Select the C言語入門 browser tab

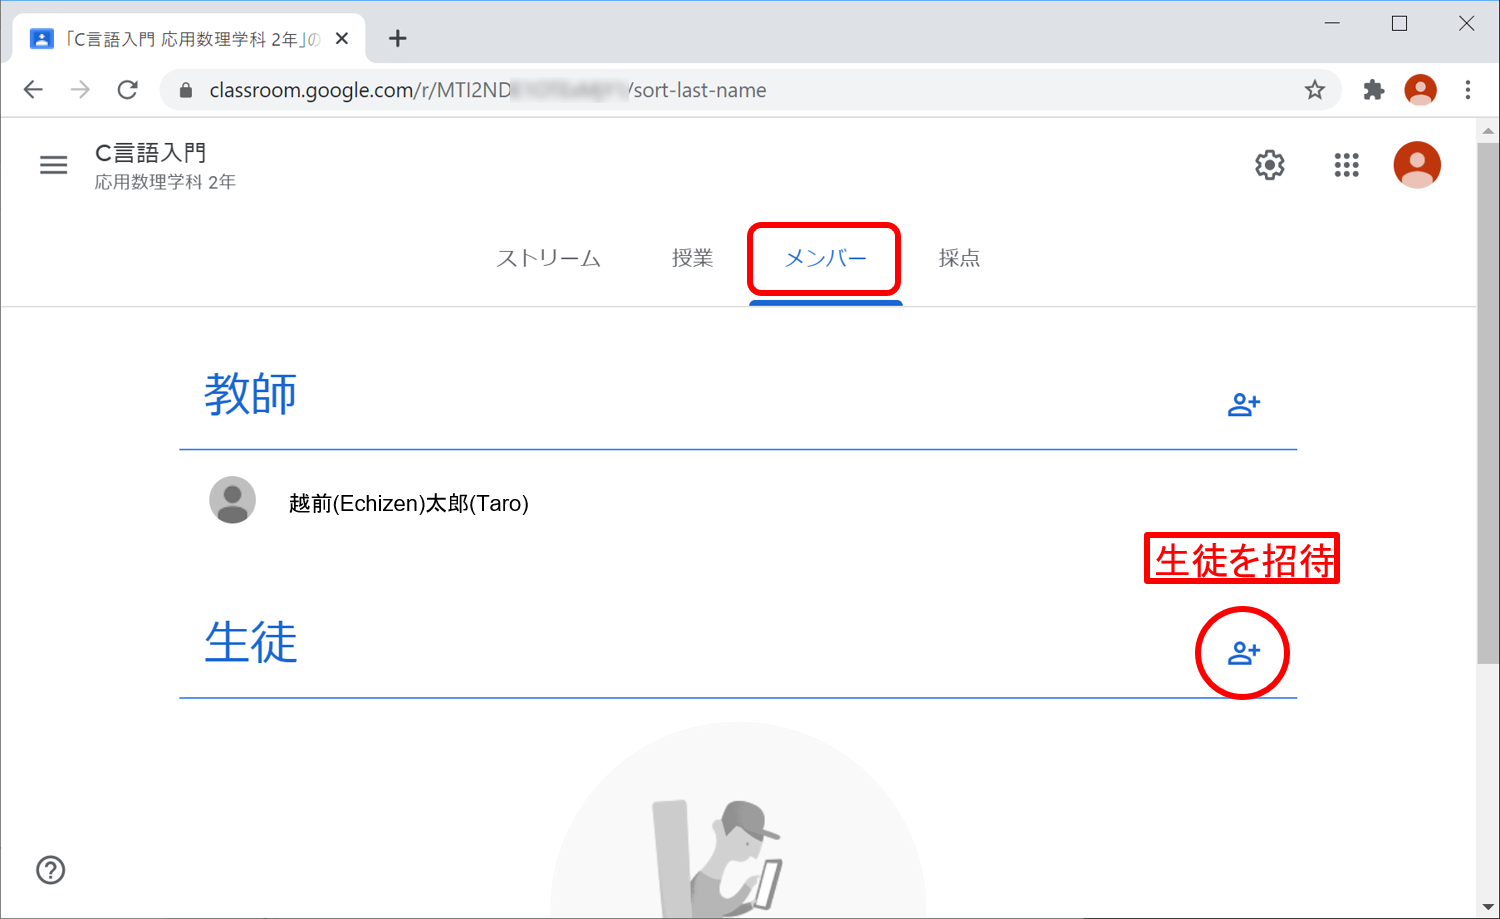189,39
